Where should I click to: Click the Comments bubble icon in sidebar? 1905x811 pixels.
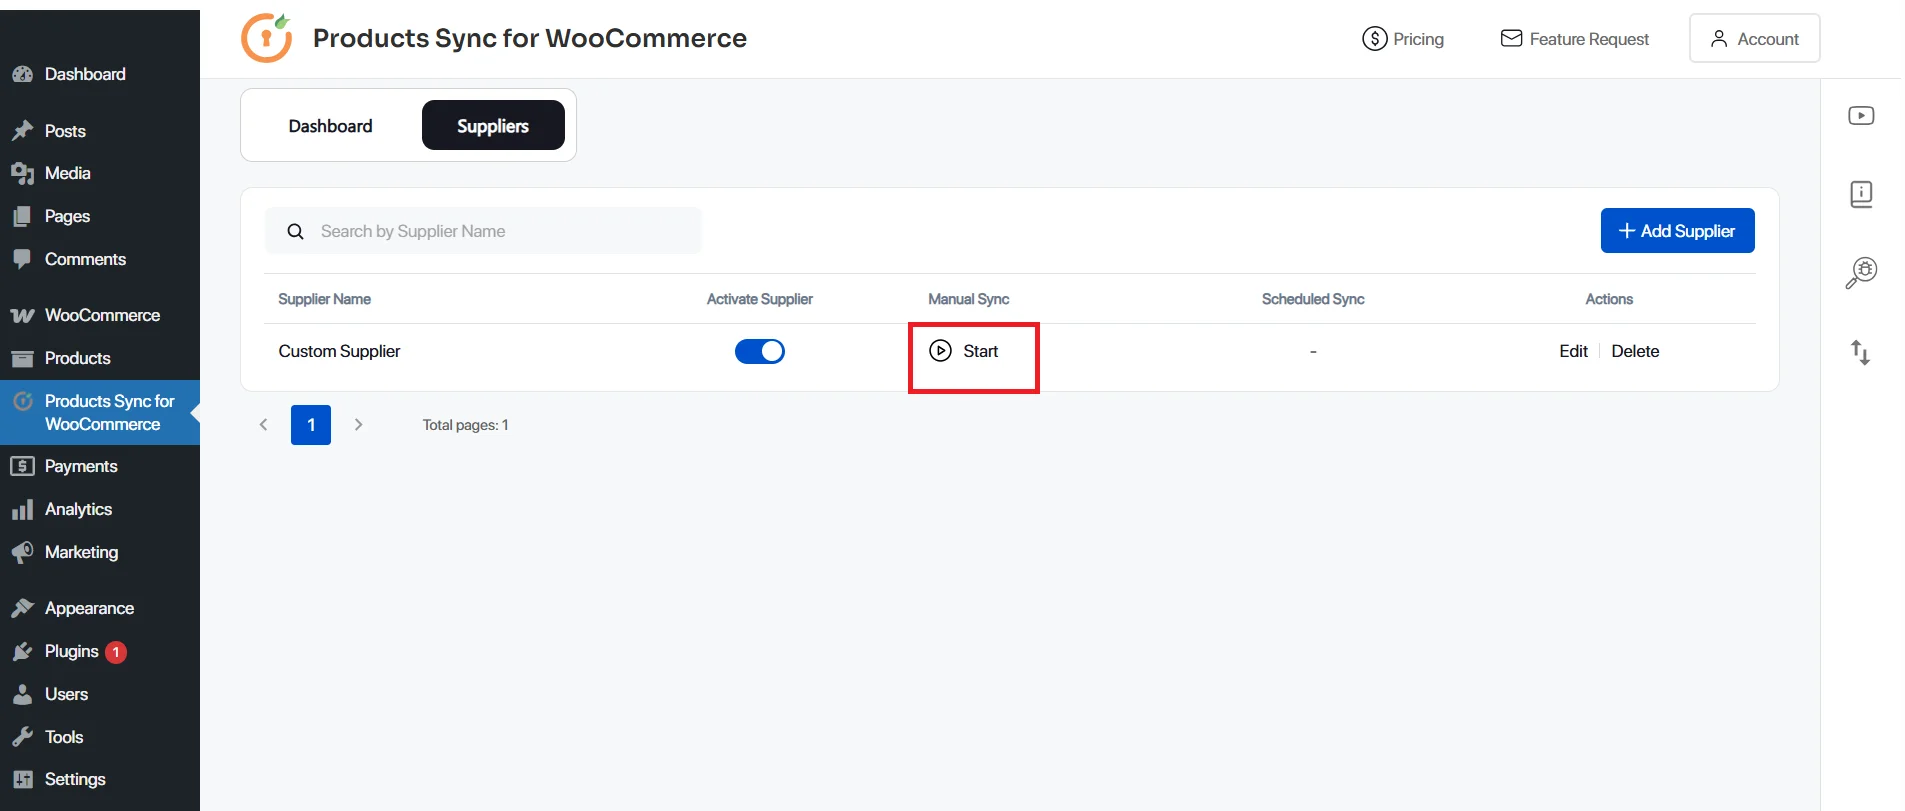[22, 259]
